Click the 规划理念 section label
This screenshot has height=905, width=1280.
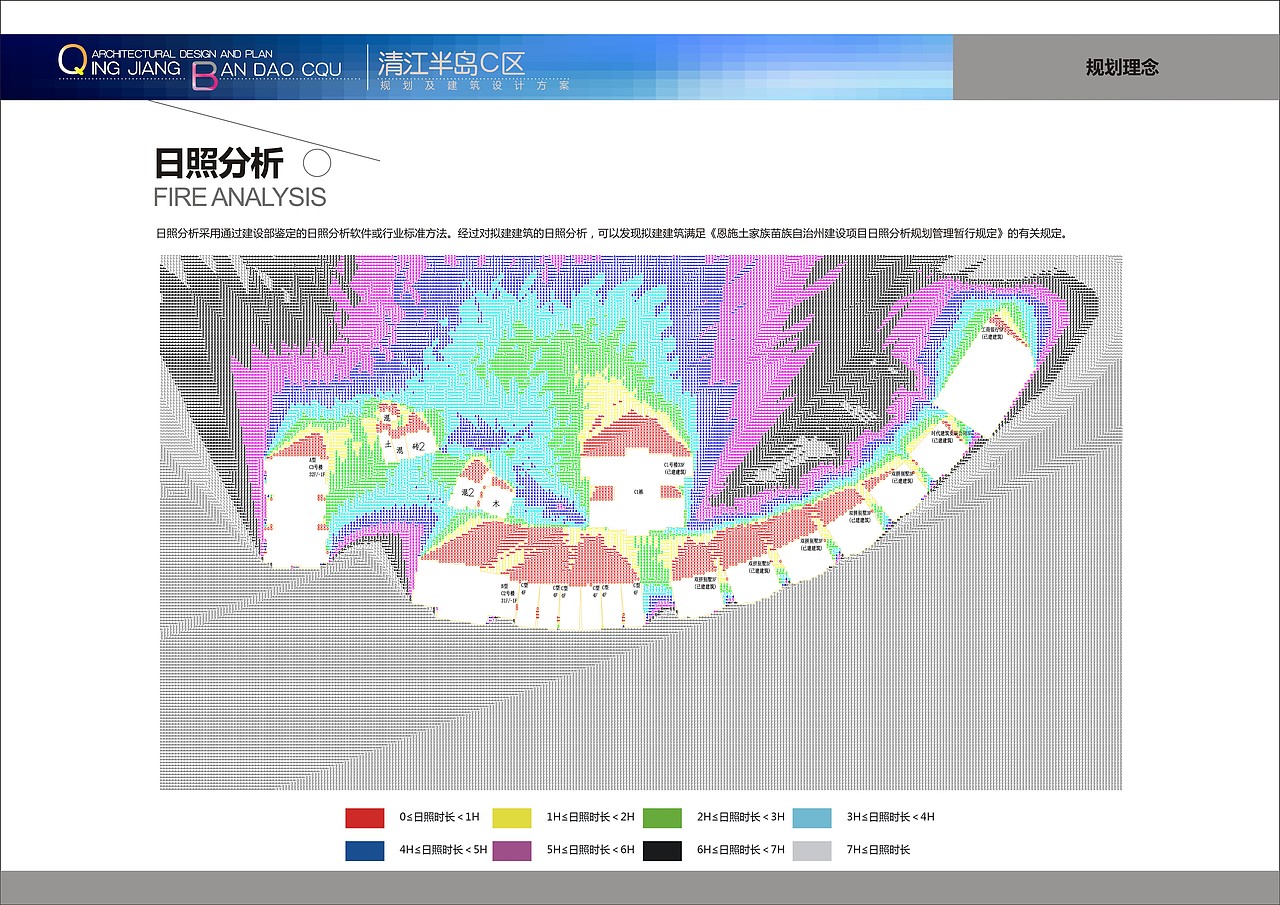(1122, 68)
